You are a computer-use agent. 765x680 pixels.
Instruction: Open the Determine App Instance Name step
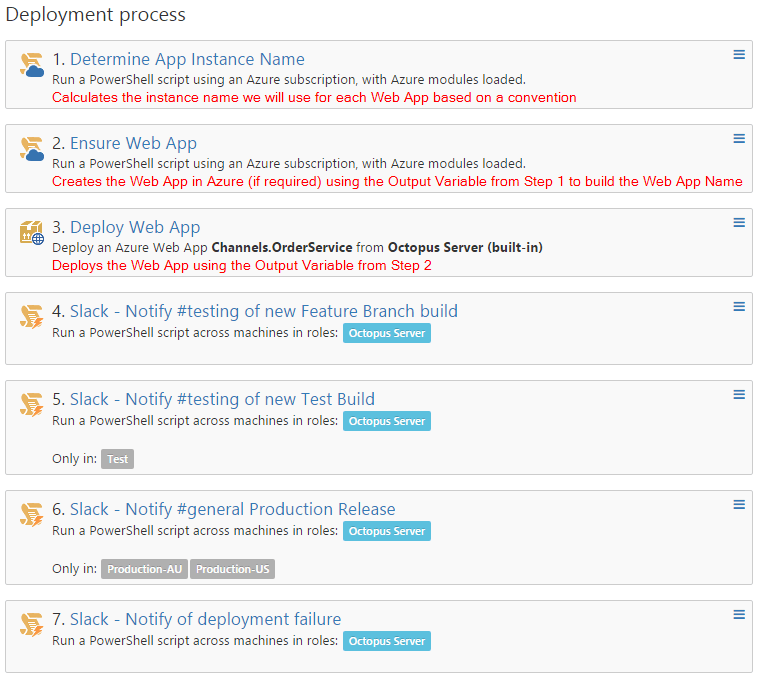(x=187, y=59)
